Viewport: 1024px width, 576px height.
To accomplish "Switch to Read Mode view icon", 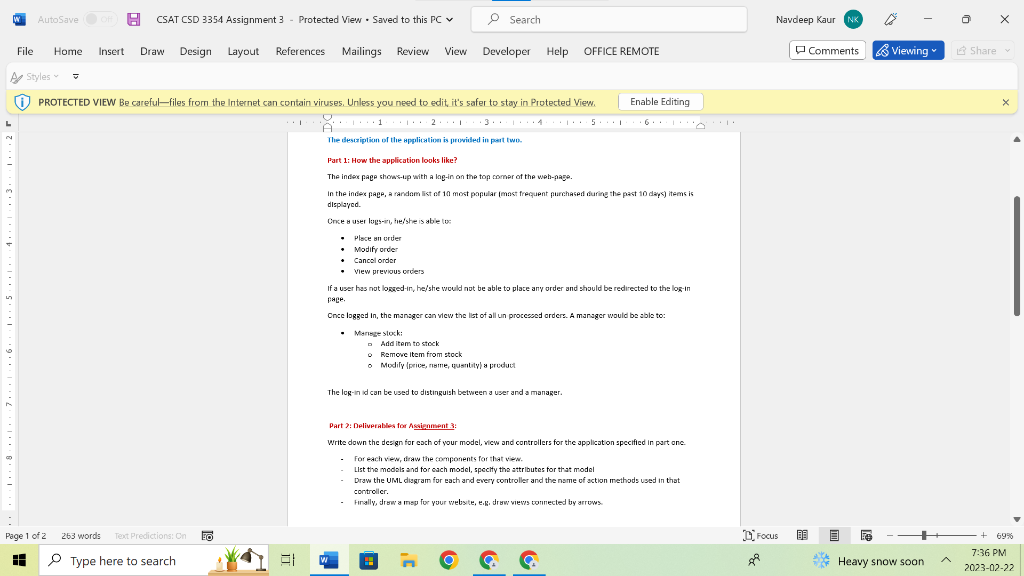I will coord(802,536).
